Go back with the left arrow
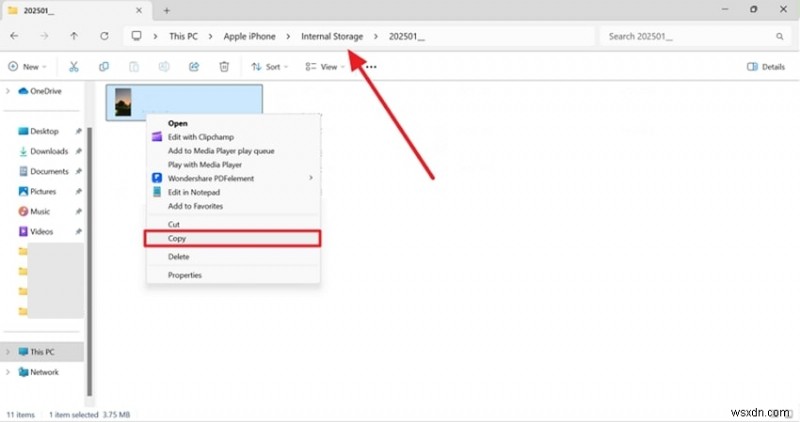This screenshot has height=422, width=800. (x=14, y=36)
